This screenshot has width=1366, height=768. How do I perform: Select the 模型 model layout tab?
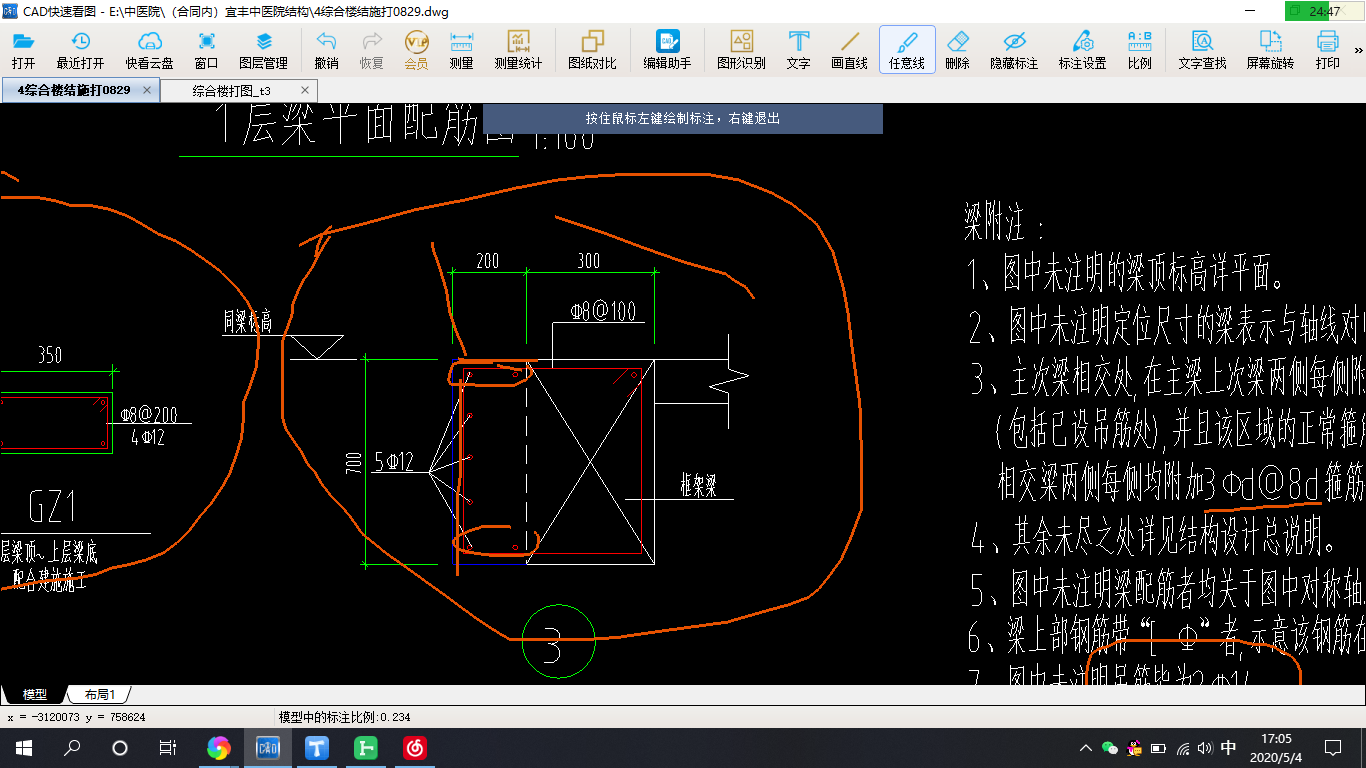tap(34, 694)
